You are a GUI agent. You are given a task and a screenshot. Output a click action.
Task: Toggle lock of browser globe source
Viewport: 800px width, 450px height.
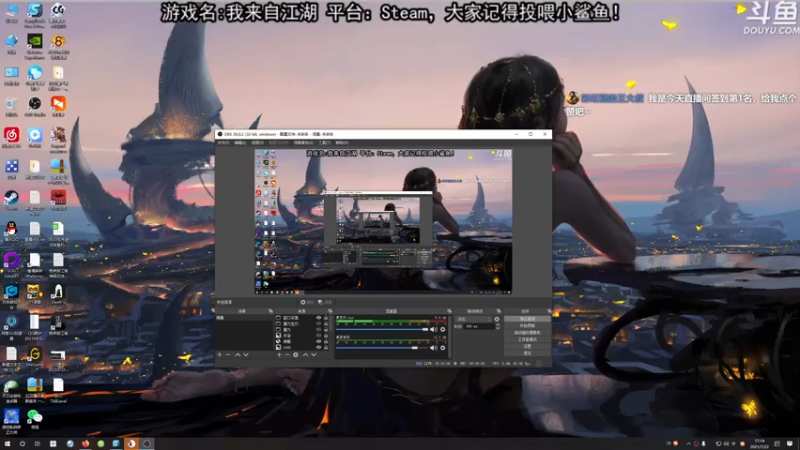[326, 341]
